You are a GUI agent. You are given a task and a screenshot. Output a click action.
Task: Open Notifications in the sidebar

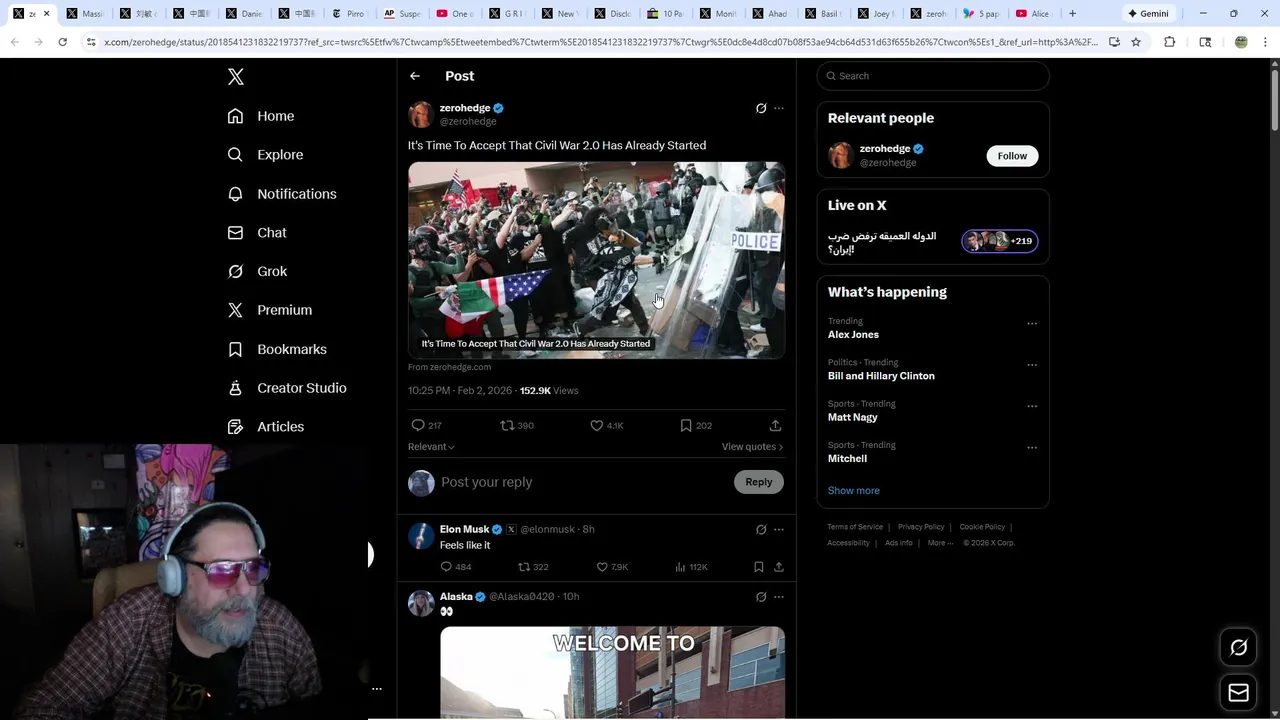point(281,194)
